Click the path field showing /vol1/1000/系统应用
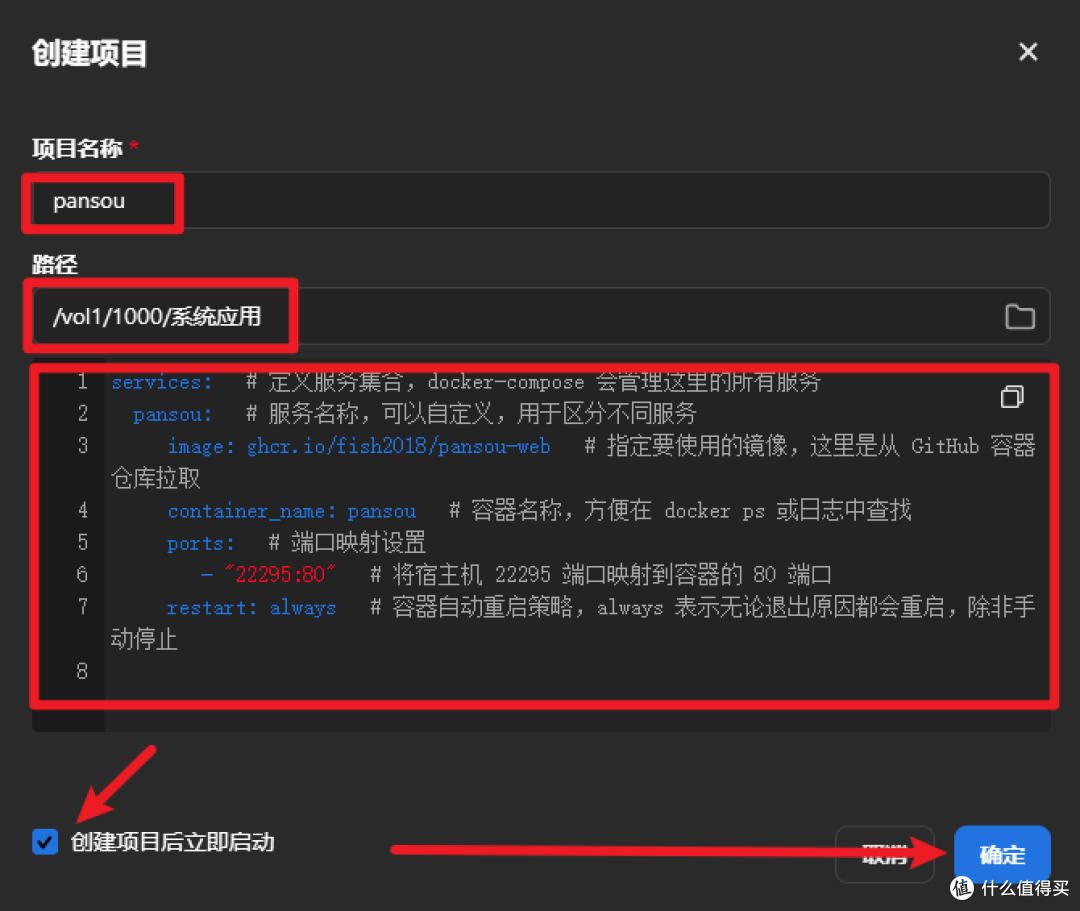1080x911 pixels. click(160, 316)
